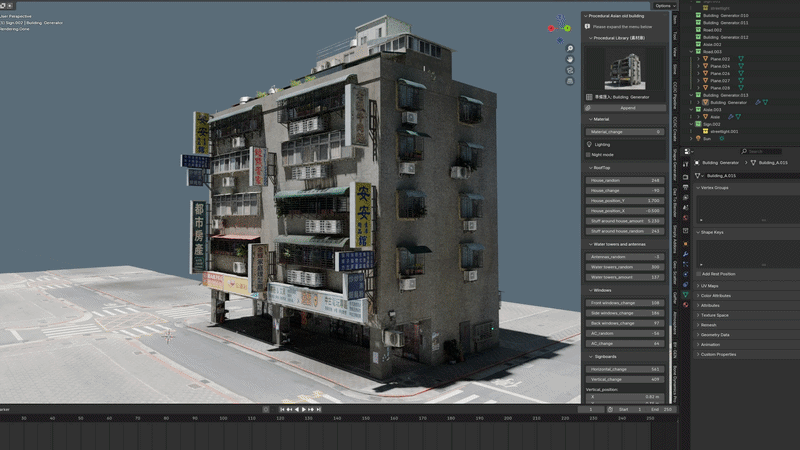Open the Options dropdown in viewport header
Image resolution: width=800 pixels, height=450 pixels.
pyautogui.click(x=665, y=6)
